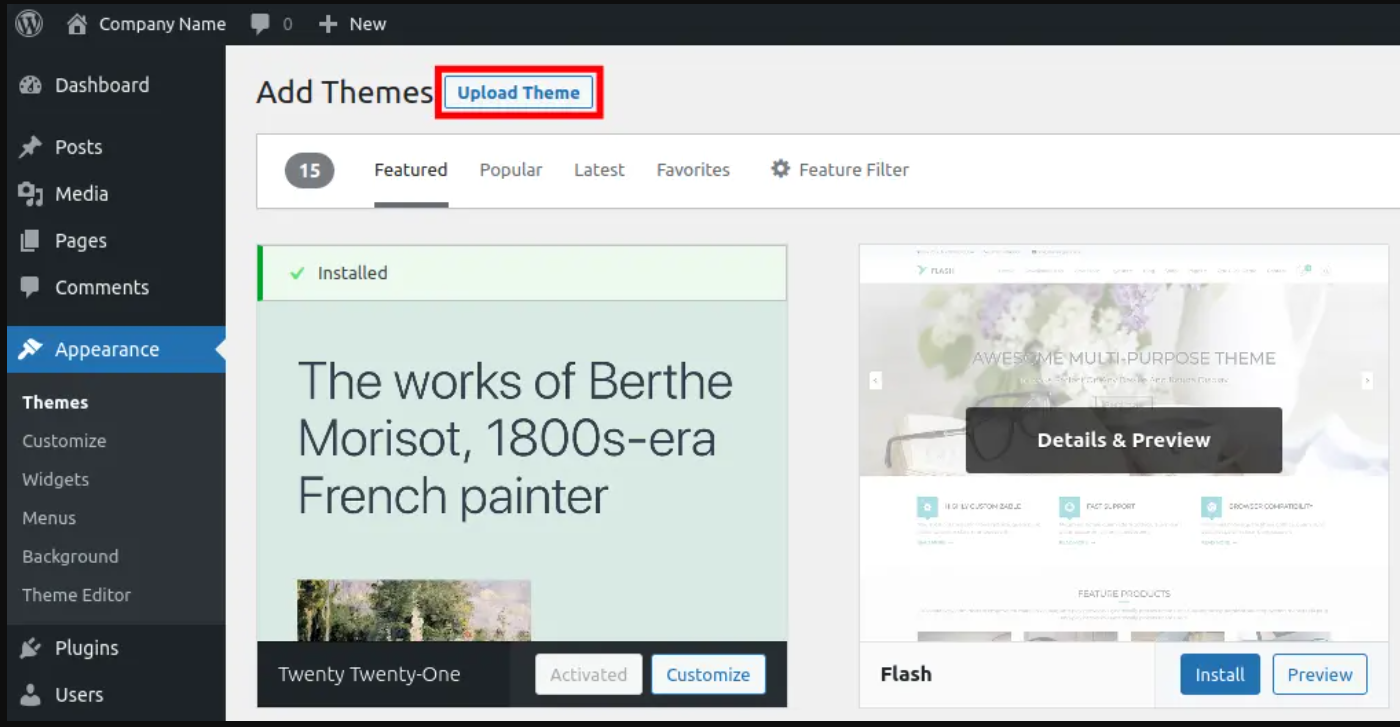The image size is (1400, 727).
Task: Open Widgets submenu item
Action: (x=55, y=479)
